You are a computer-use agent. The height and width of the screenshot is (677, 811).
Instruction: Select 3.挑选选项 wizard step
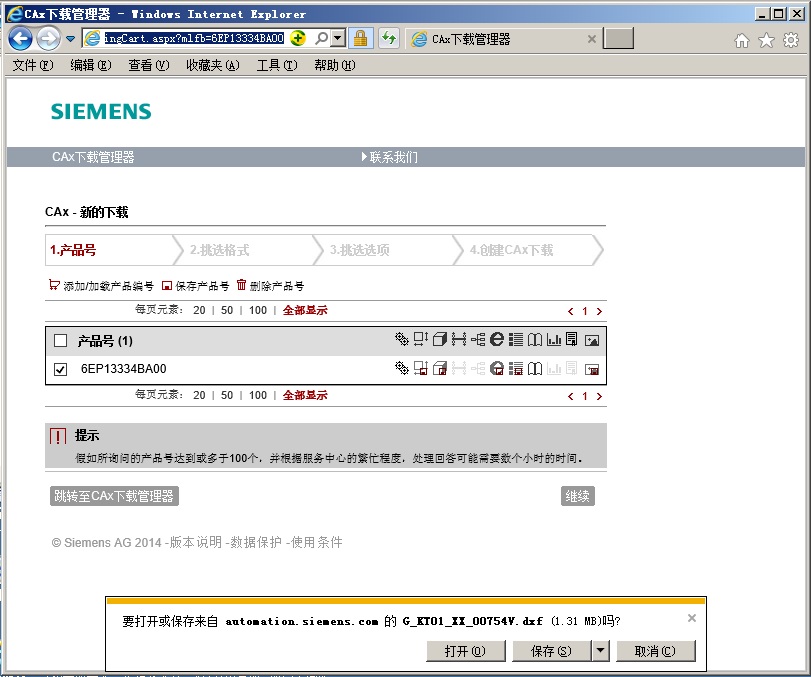pos(388,250)
